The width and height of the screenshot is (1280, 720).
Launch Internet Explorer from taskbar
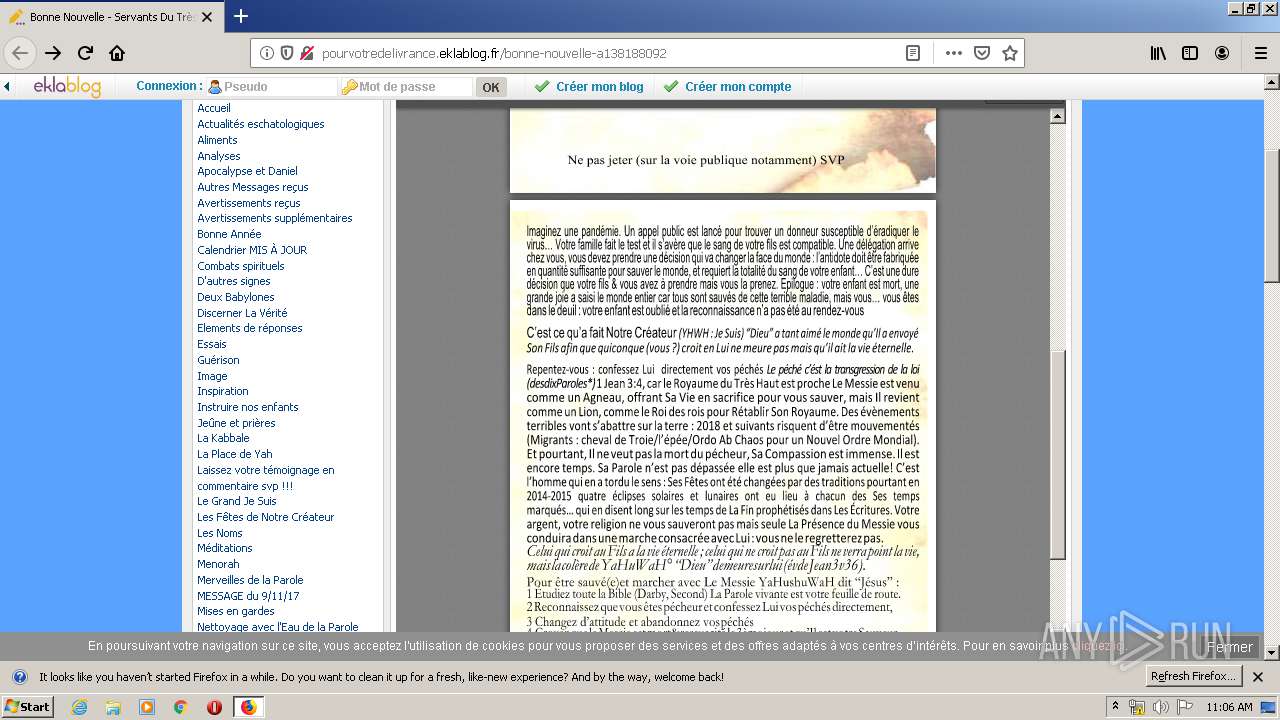coord(79,707)
